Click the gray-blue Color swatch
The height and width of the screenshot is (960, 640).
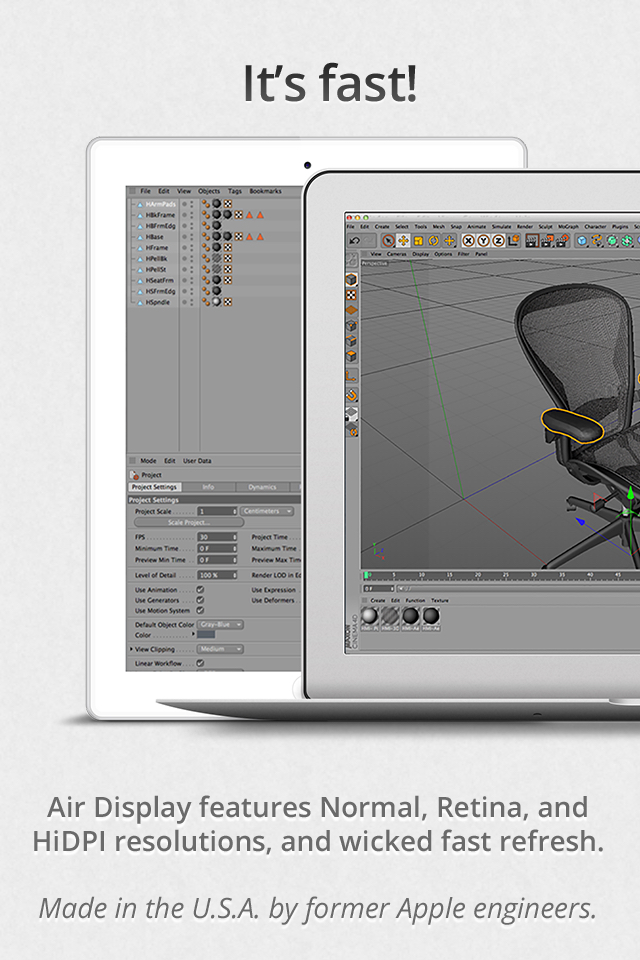coord(206,635)
